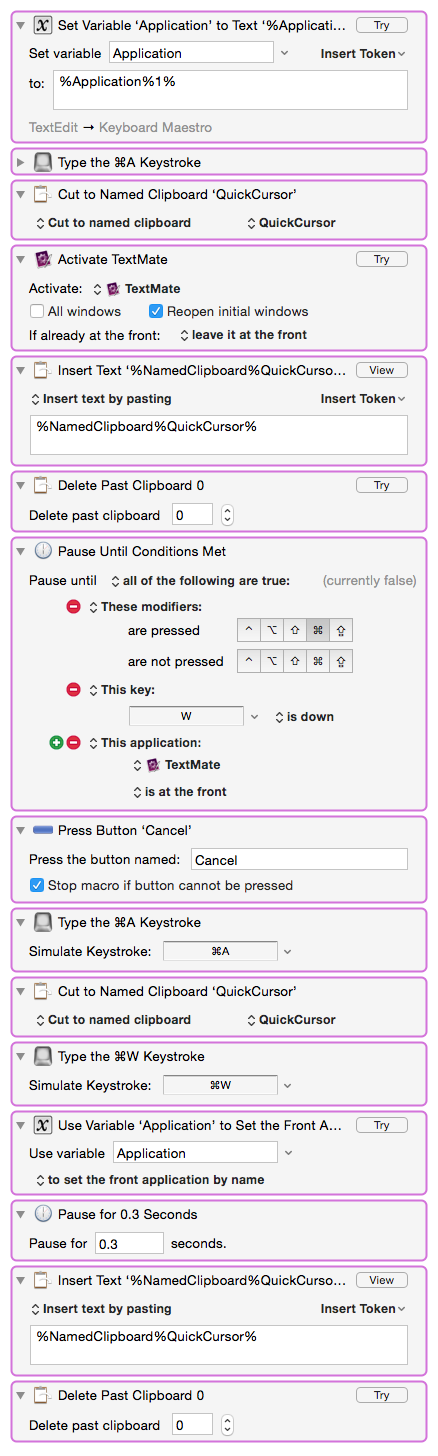Uncheck Reopen initial windows

(x=156, y=311)
